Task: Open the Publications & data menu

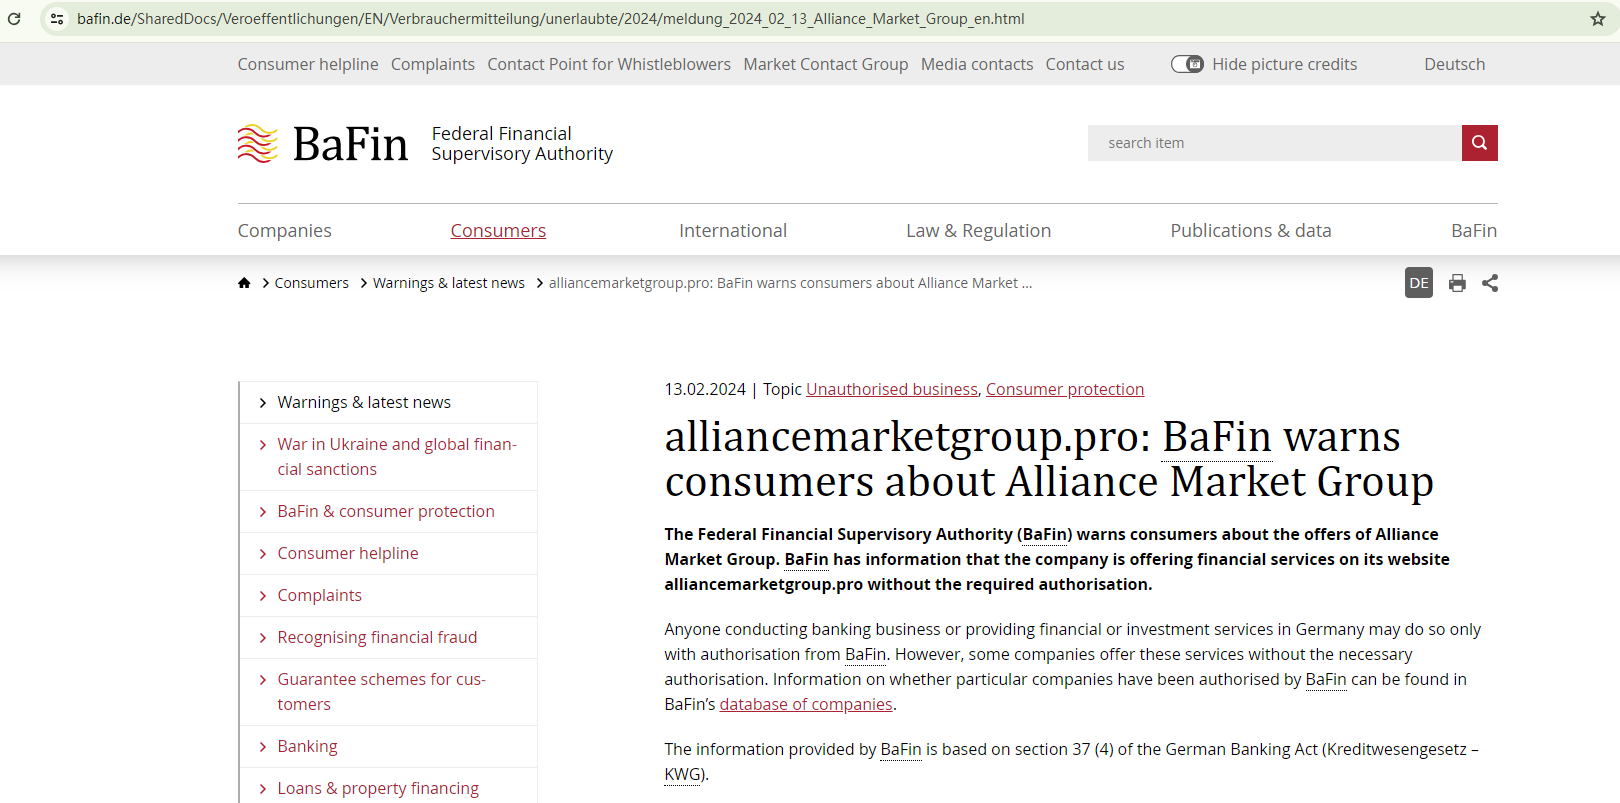Action: click(x=1251, y=231)
